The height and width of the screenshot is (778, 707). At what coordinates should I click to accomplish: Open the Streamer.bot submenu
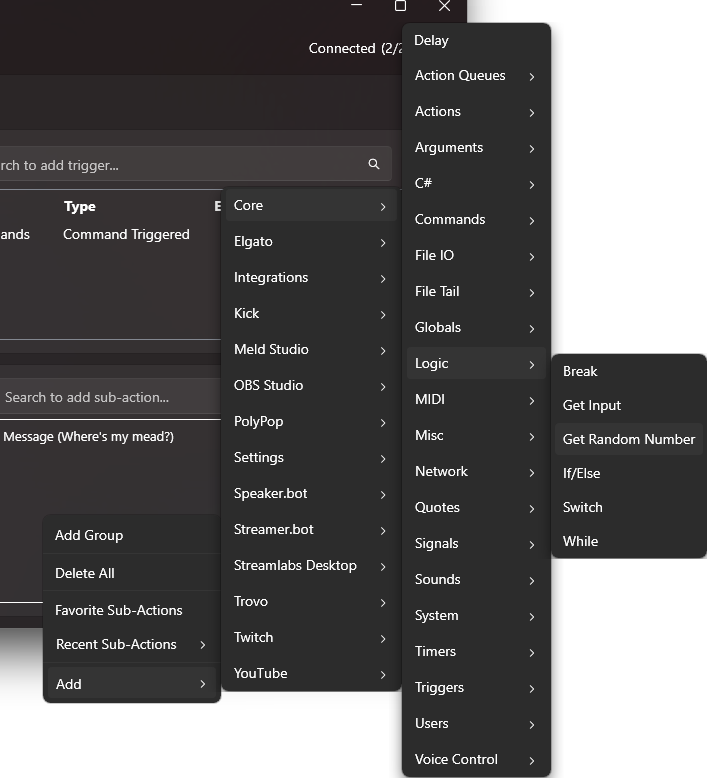[311, 529]
